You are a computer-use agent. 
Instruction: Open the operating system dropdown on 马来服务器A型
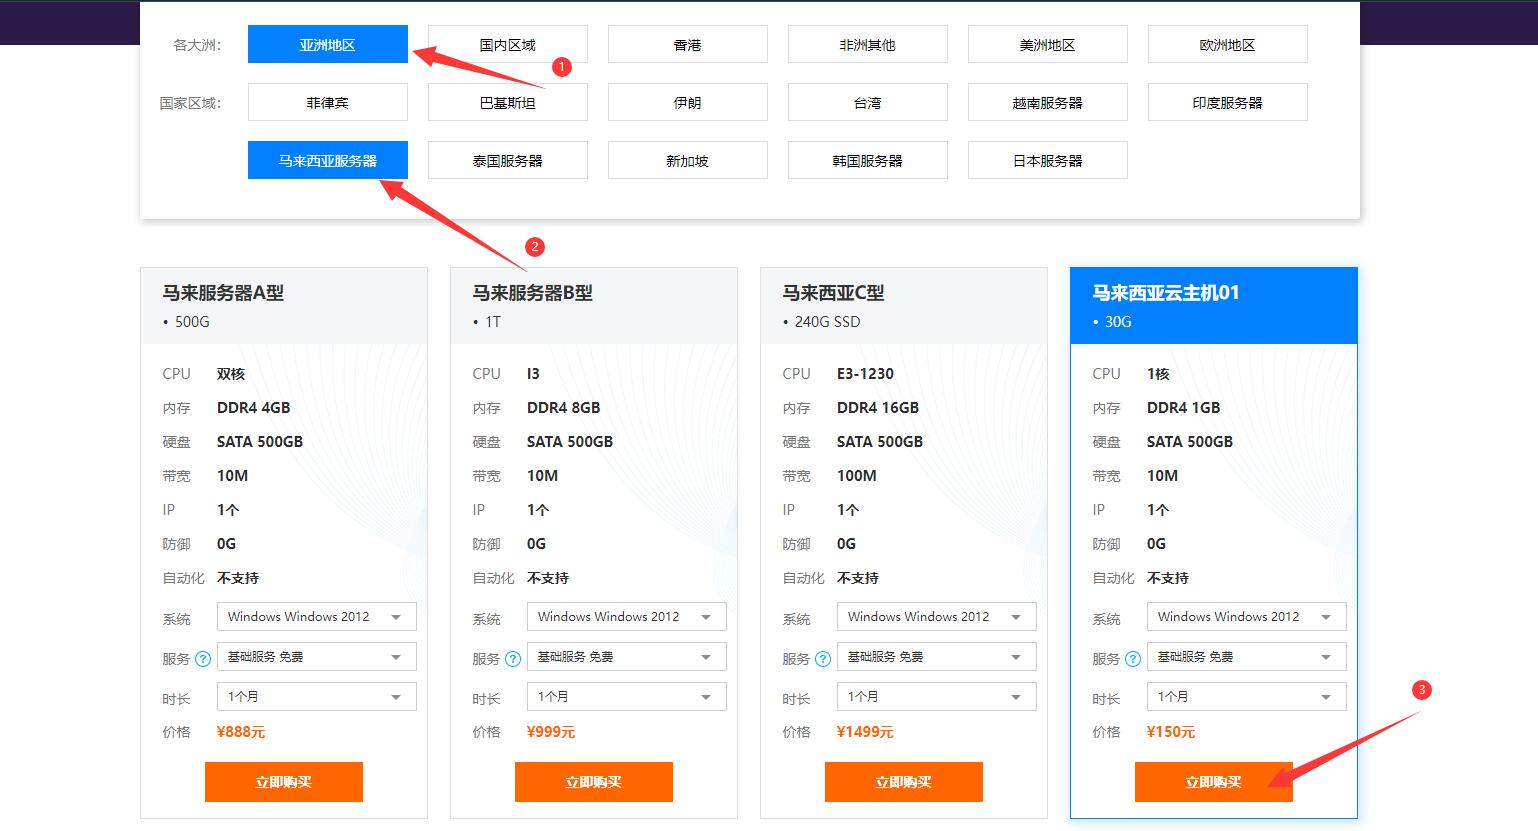tap(316, 616)
